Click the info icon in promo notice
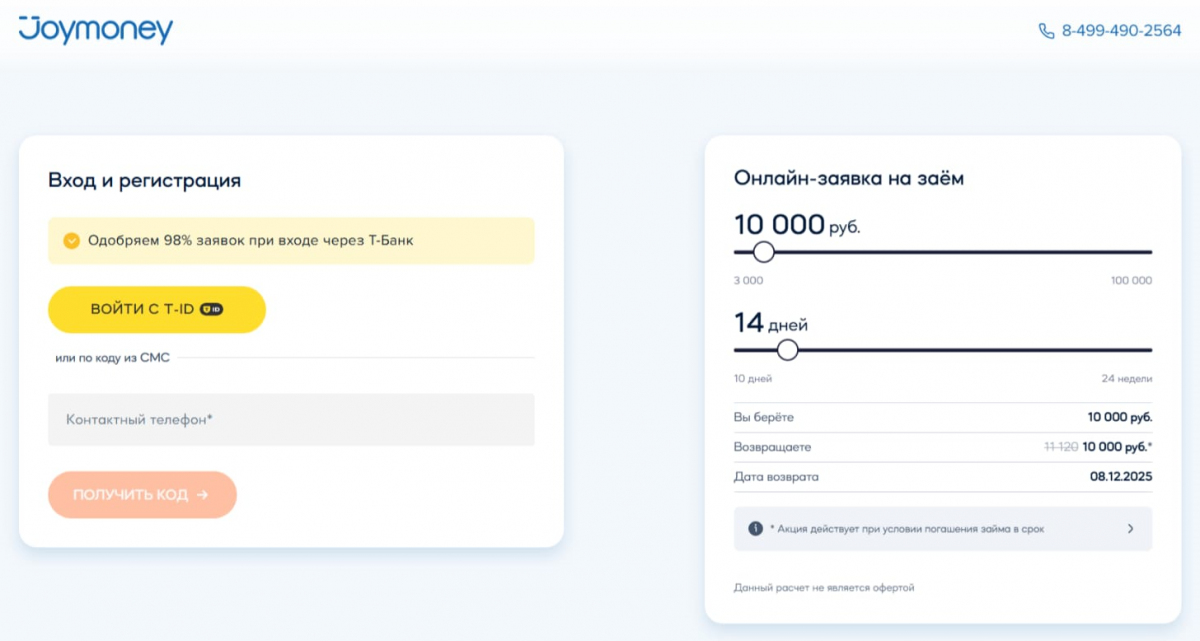Viewport: 1200px width, 641px height. coord(756,529)
